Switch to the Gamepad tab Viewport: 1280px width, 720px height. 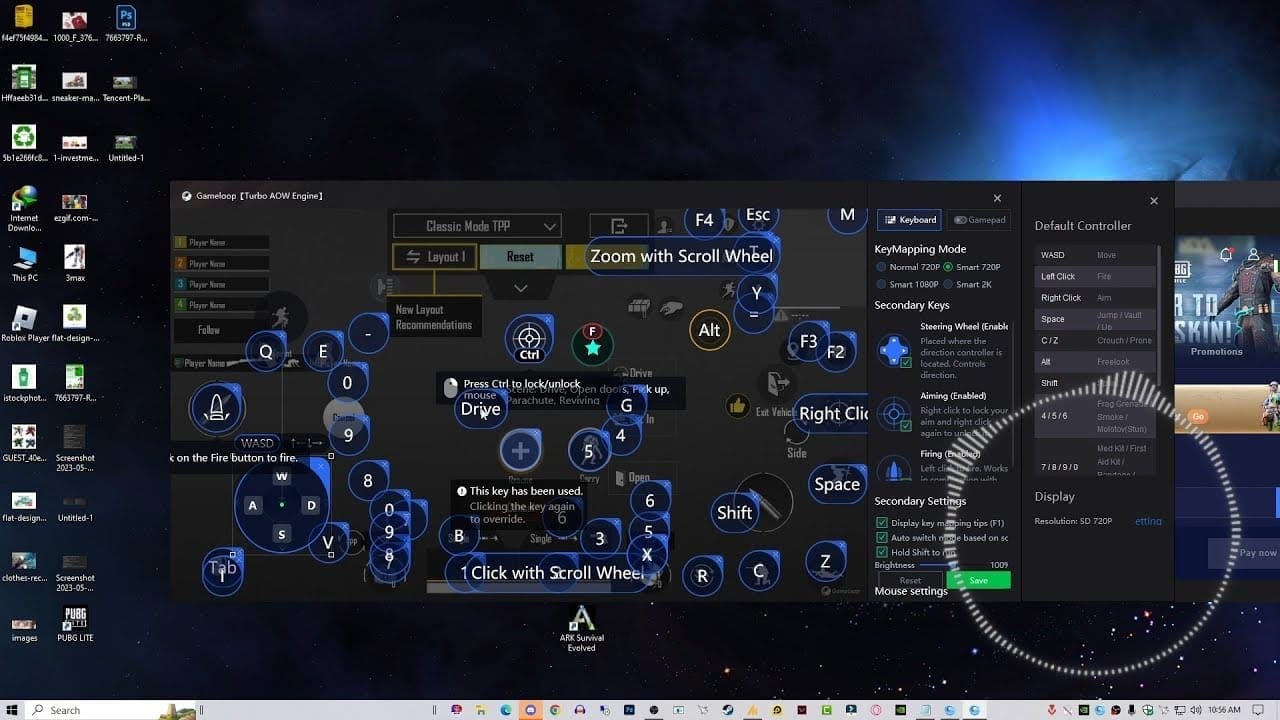(x=979, y=220)
